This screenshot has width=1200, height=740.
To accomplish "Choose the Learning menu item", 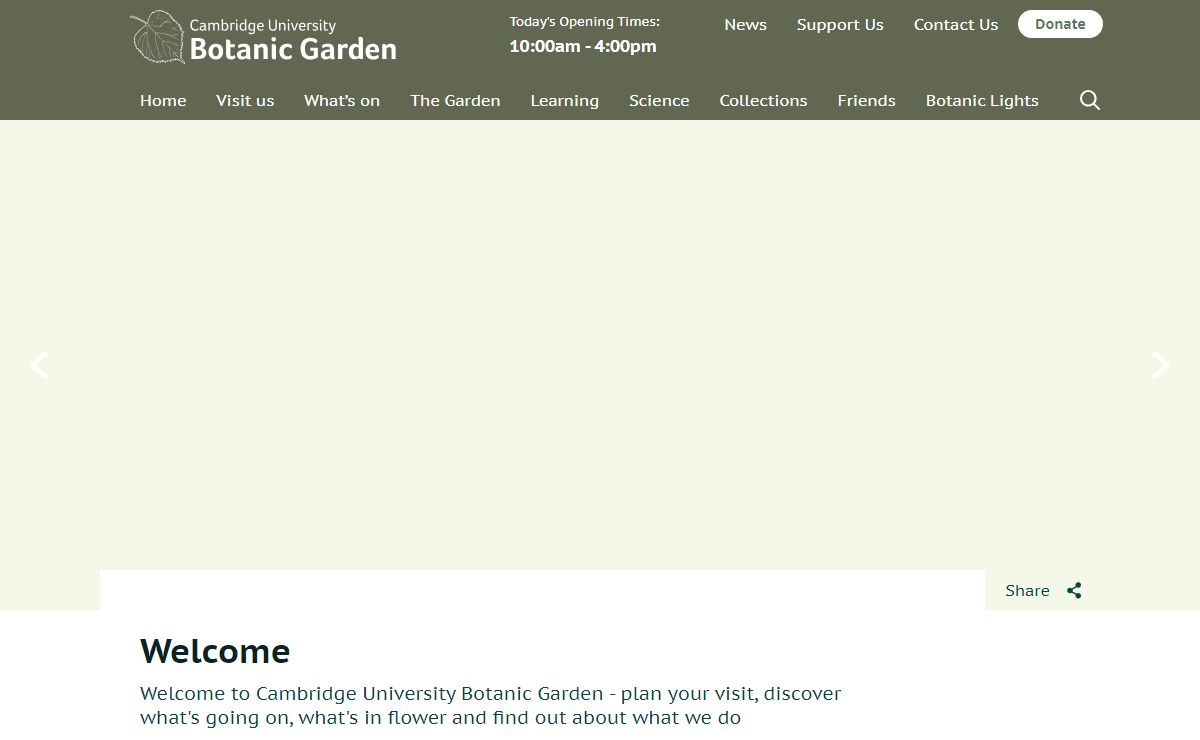I will pyautogui.click(x=564, y=100).
